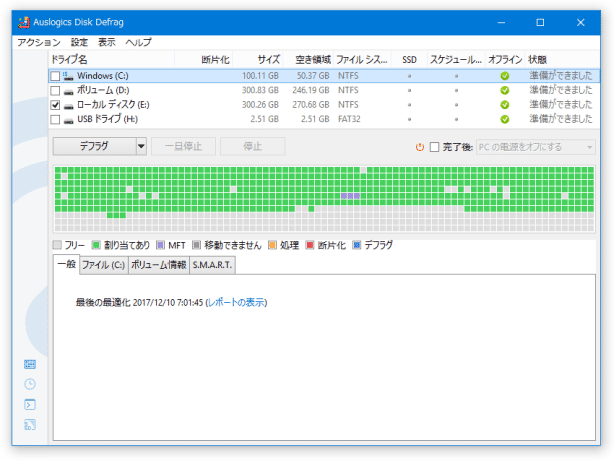Viewport: 614px width, 461px height.
Task: Click the Auslogics Disk Defrag app icon
Action: tap(24, 22)
